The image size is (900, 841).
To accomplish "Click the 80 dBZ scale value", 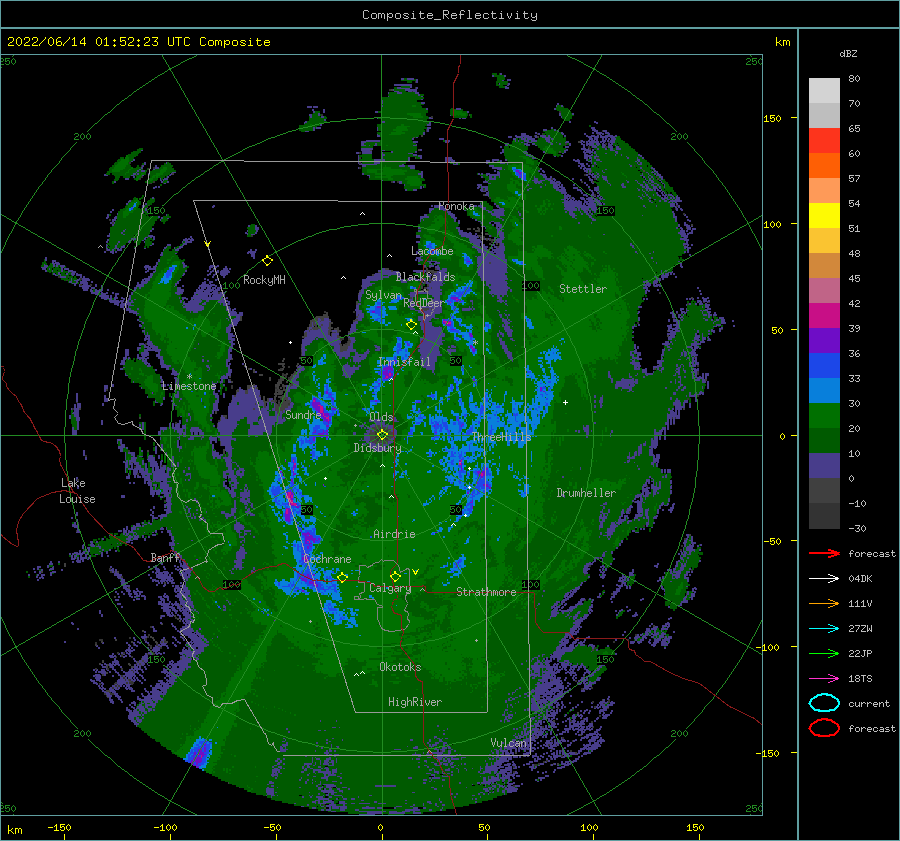I will [x=854, y=79].
